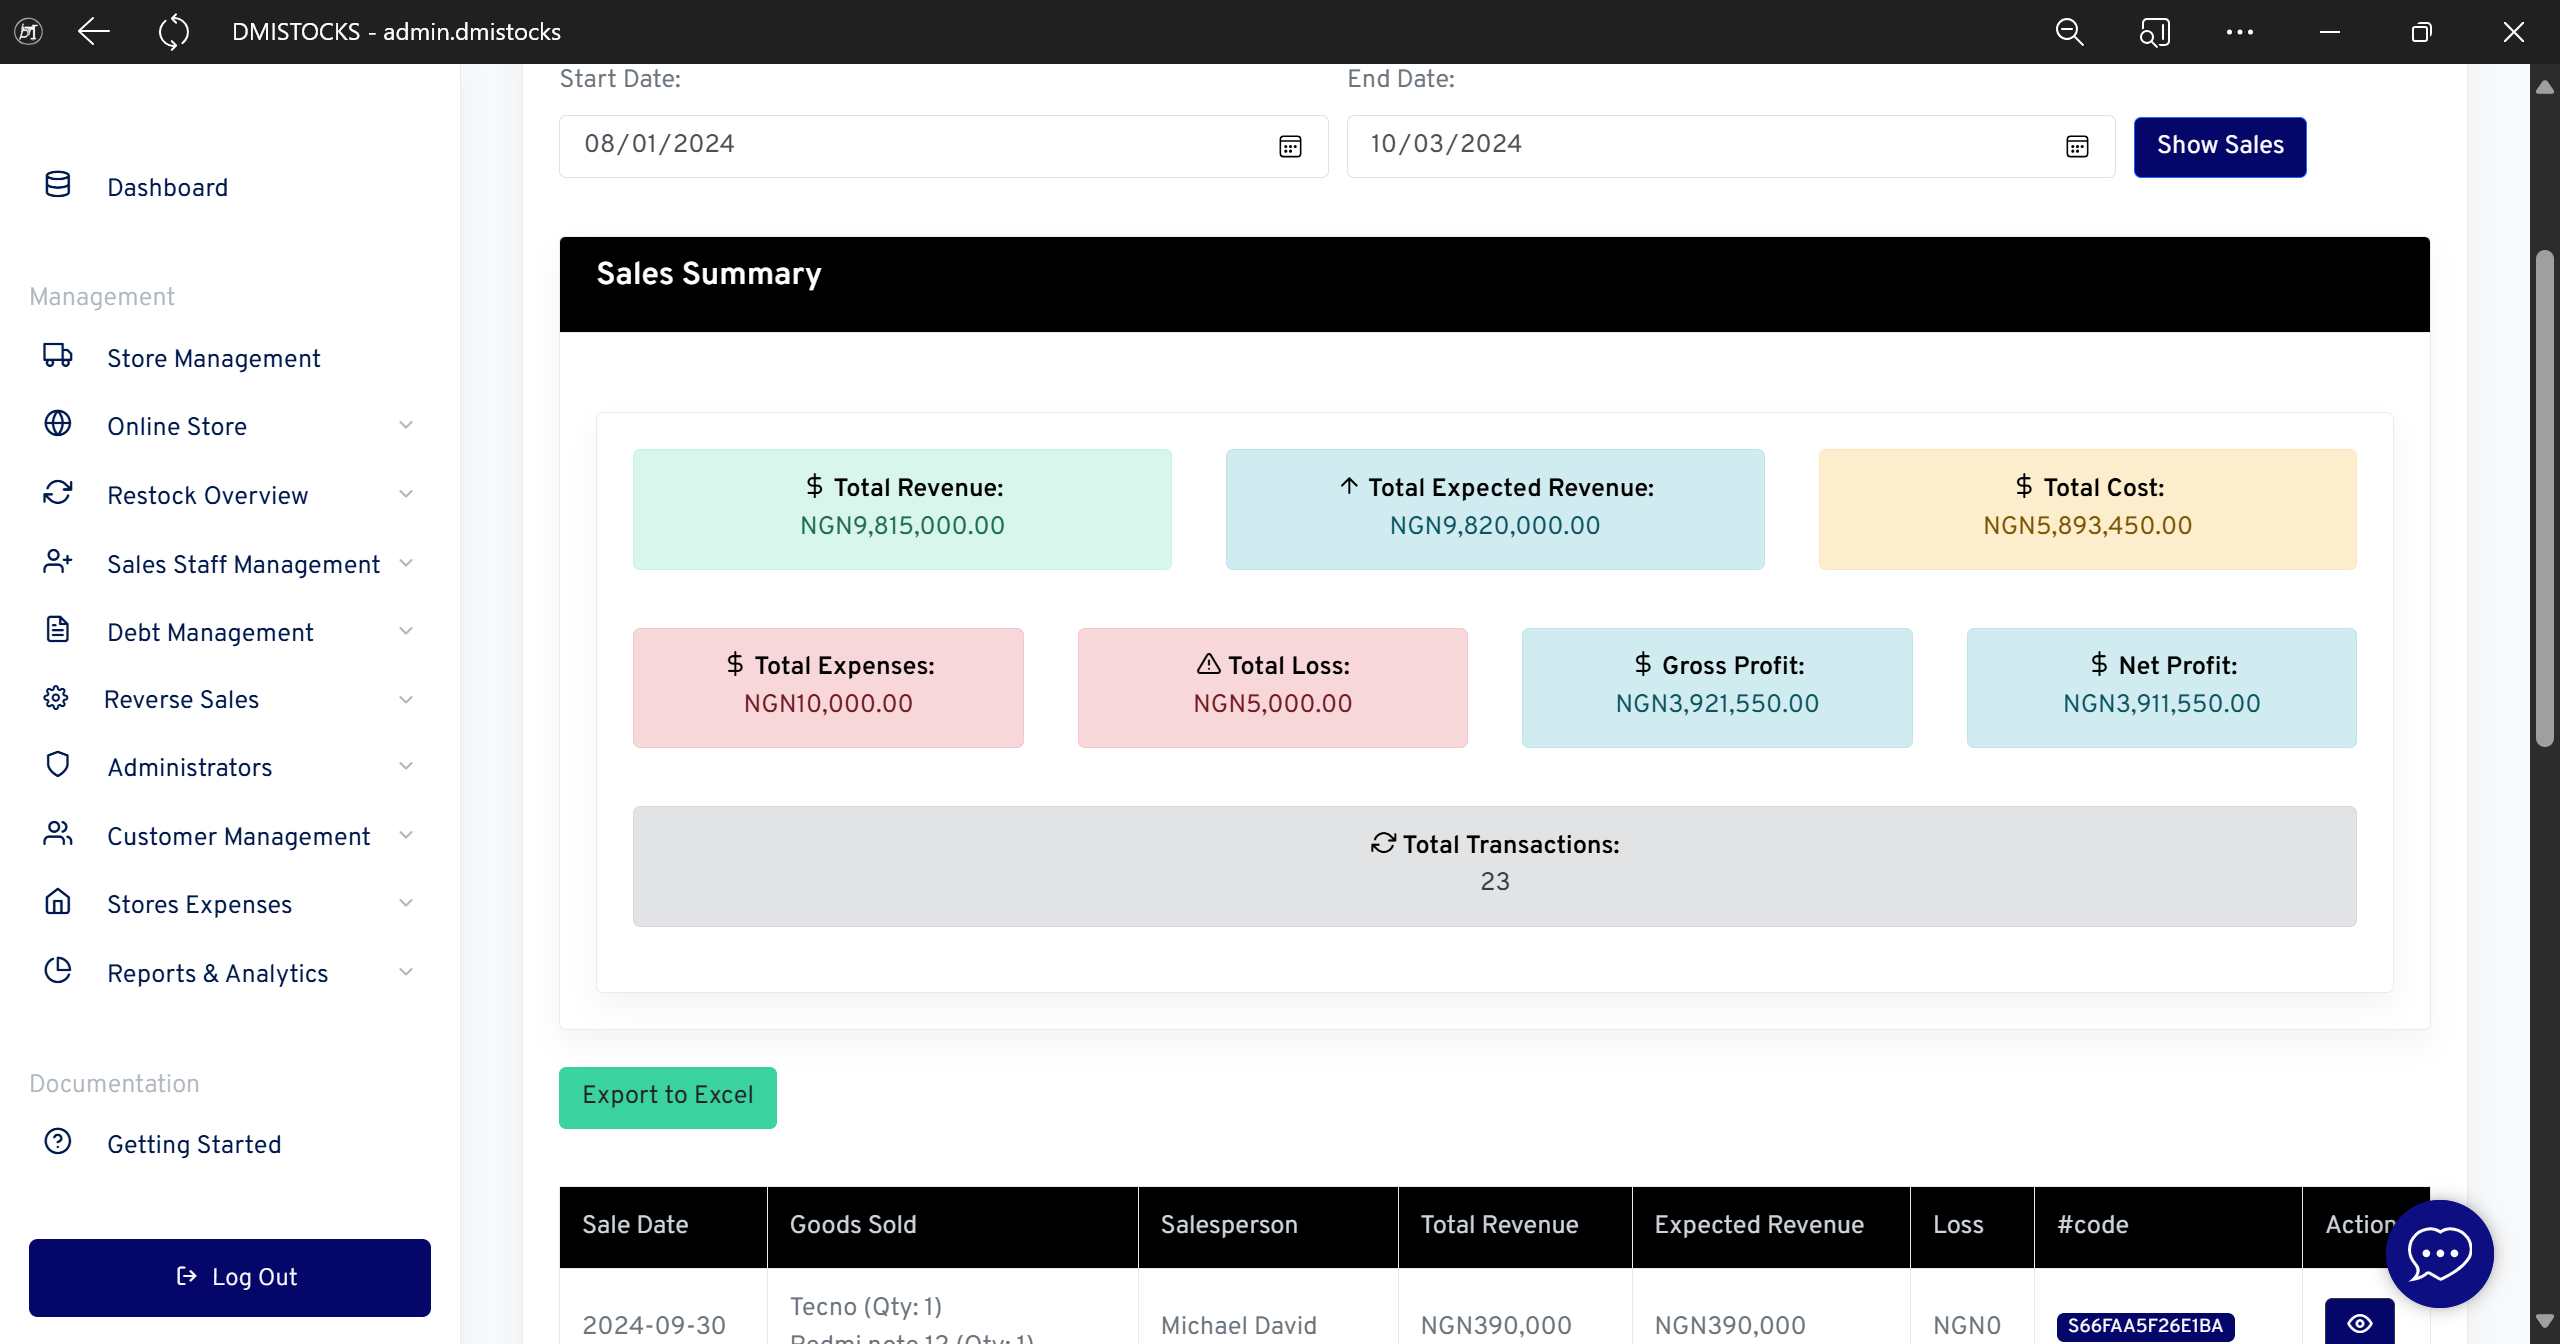Expand the Sales Staff Management chevron
The height and width of the screenshot is (1344, 2560).
[406, 563]
